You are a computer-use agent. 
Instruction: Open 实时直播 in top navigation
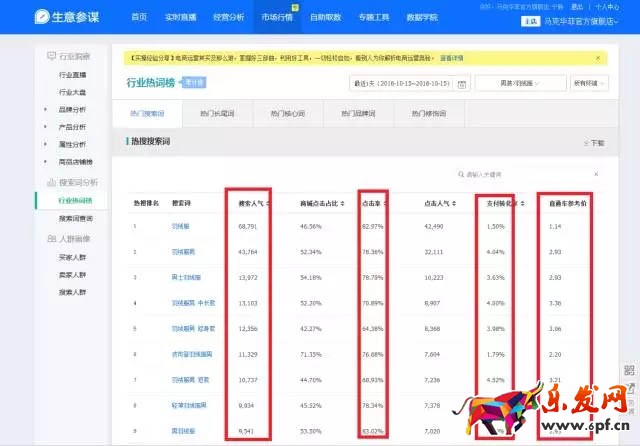(x=180, y=17)
